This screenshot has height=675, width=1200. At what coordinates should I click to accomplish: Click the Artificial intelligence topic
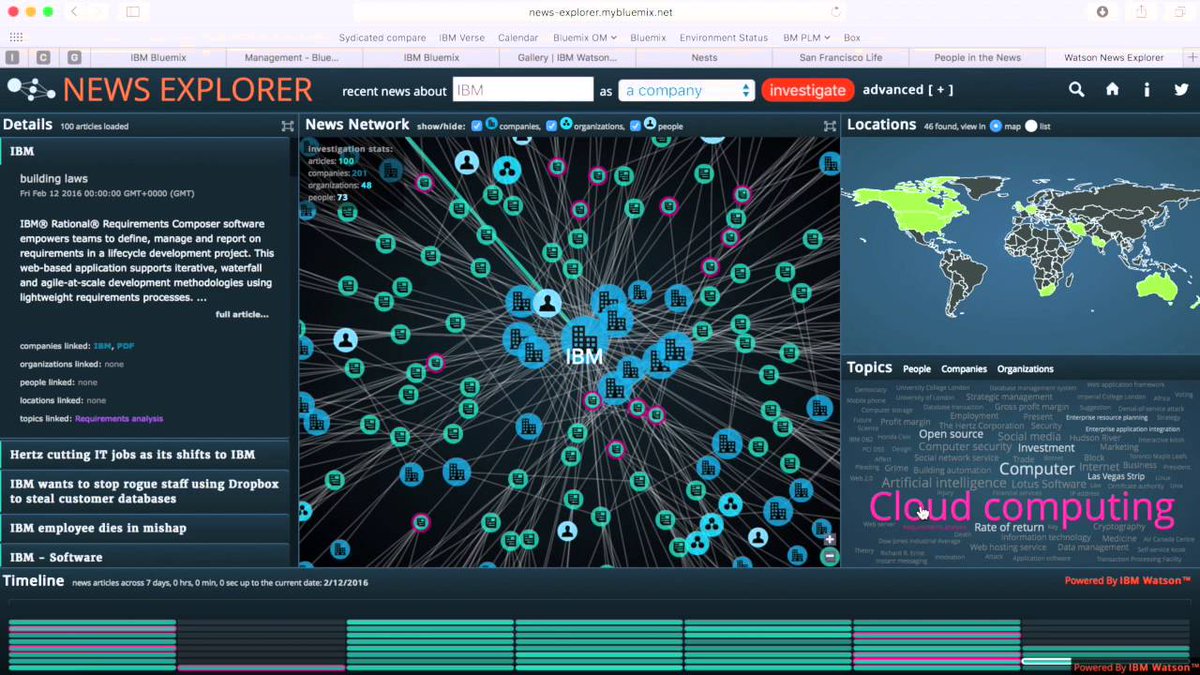944,483
